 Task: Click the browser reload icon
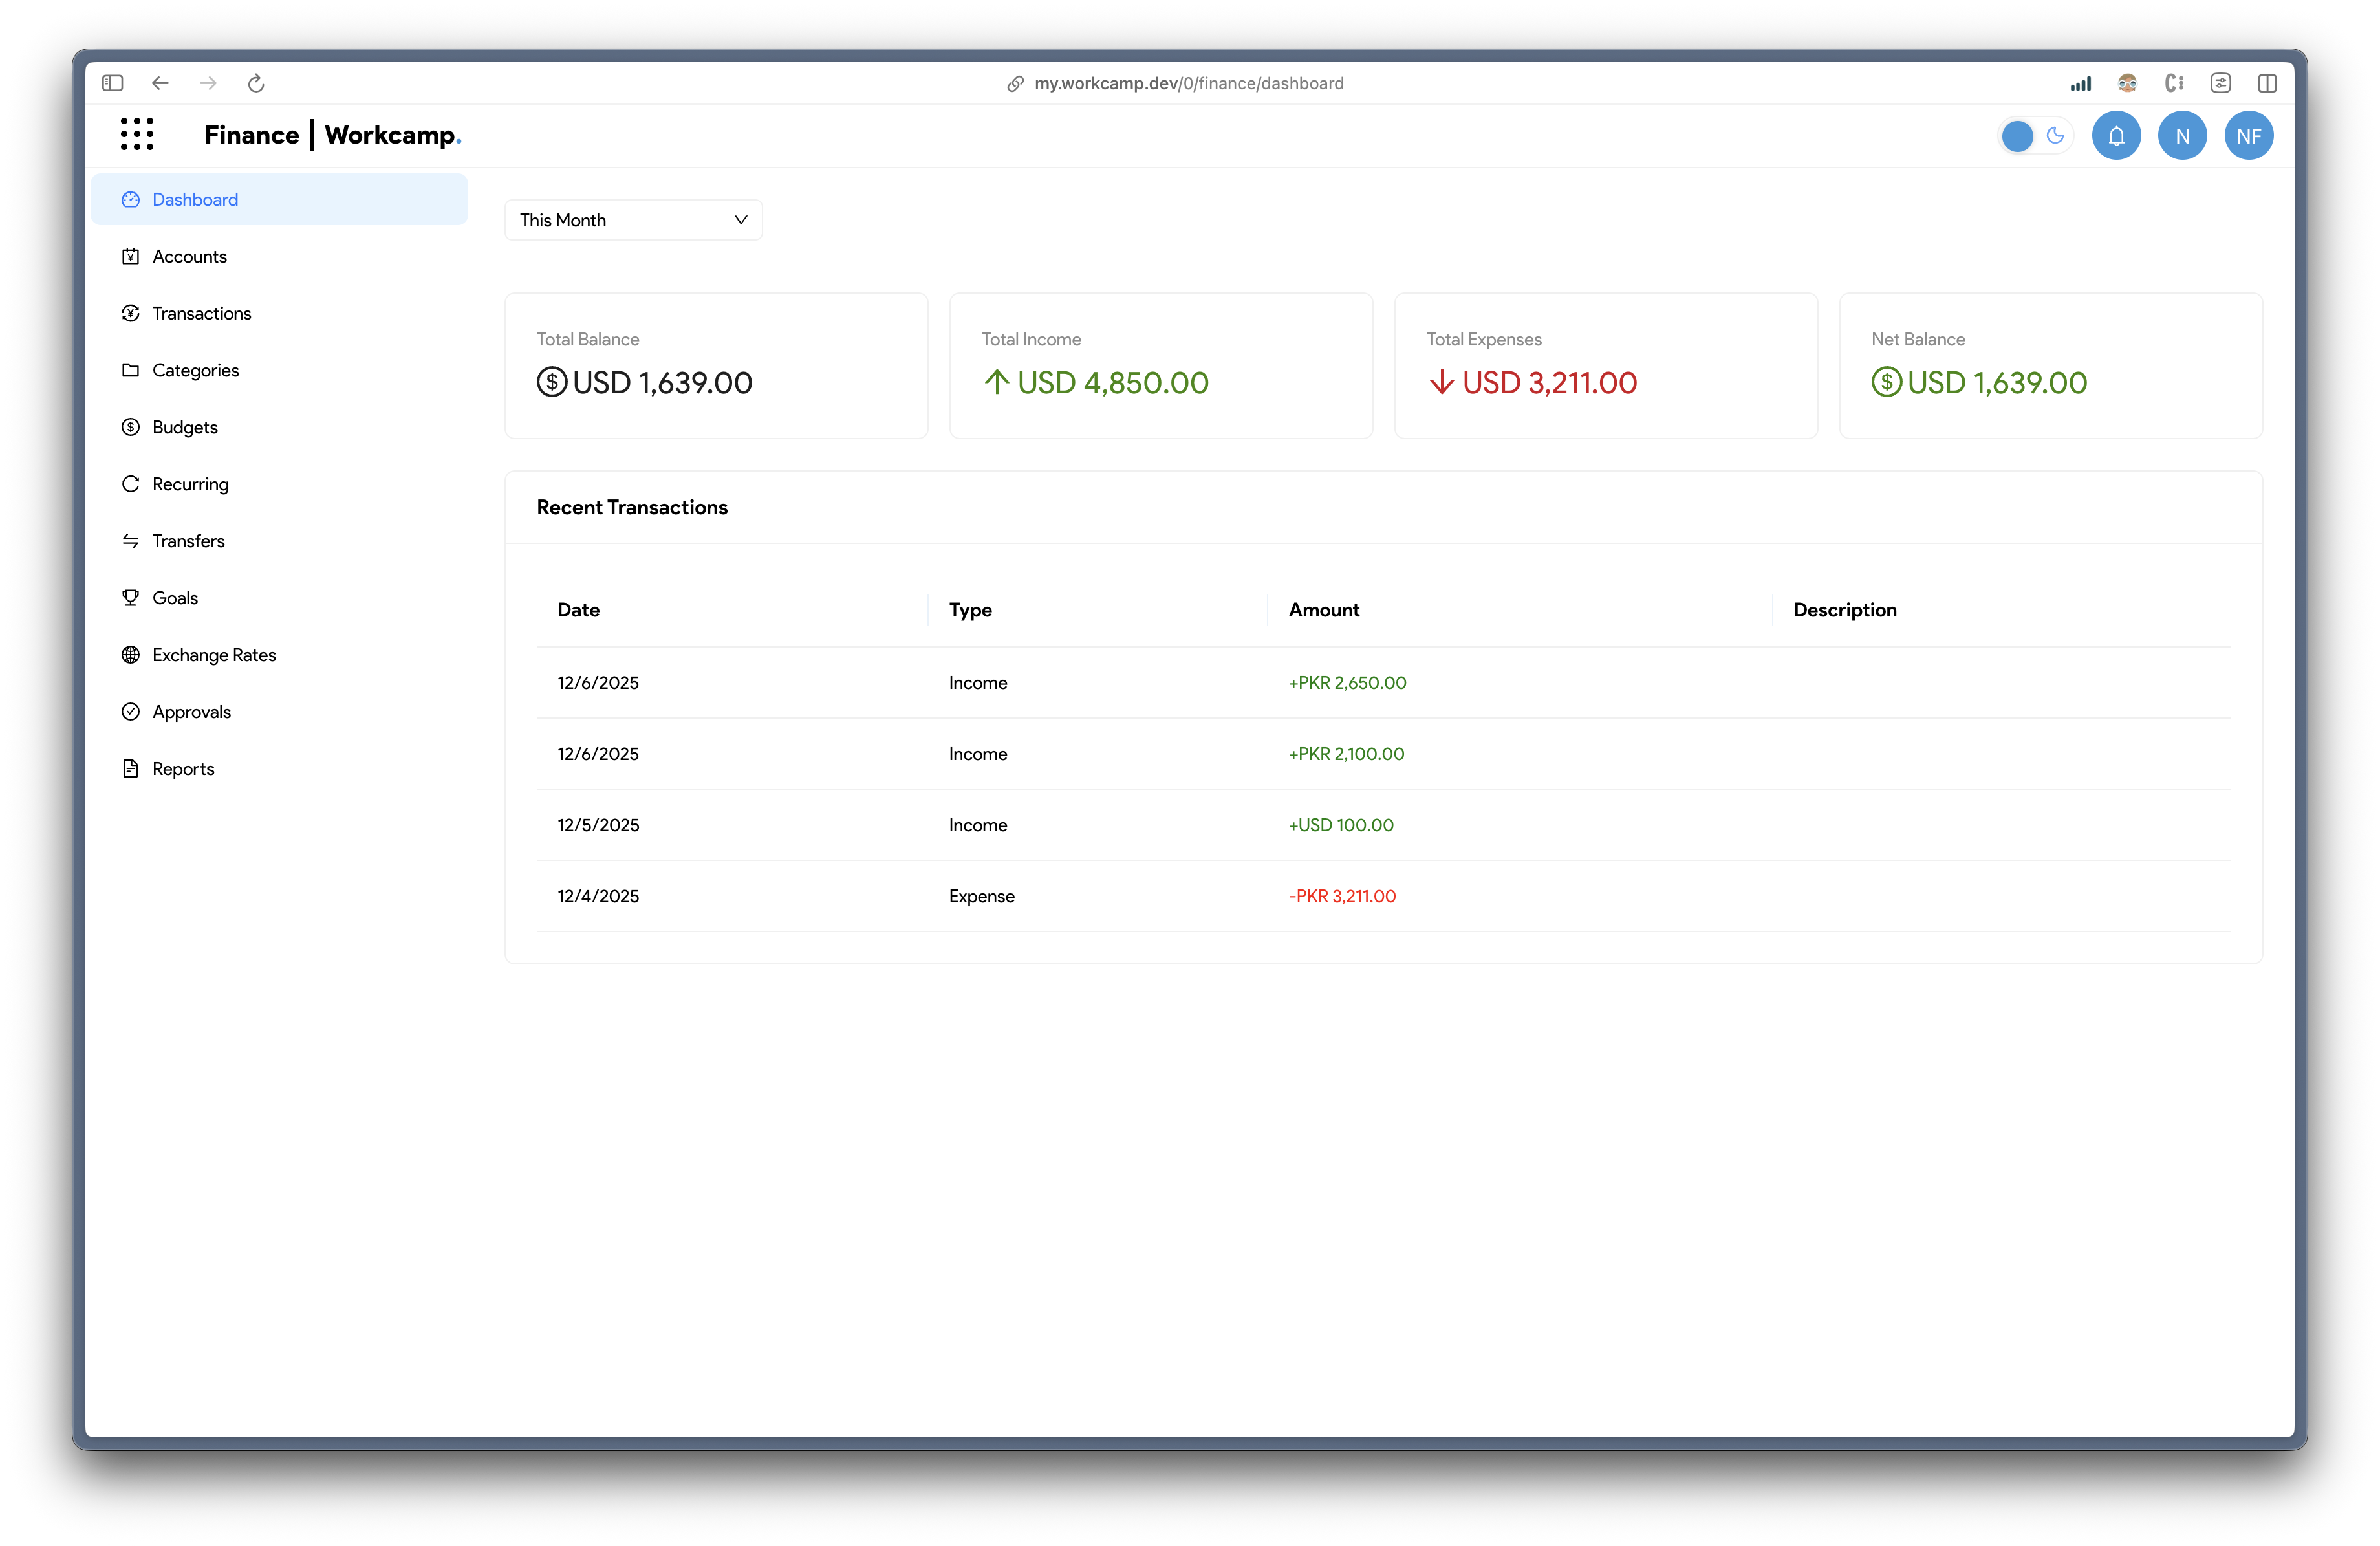point(256,83)
